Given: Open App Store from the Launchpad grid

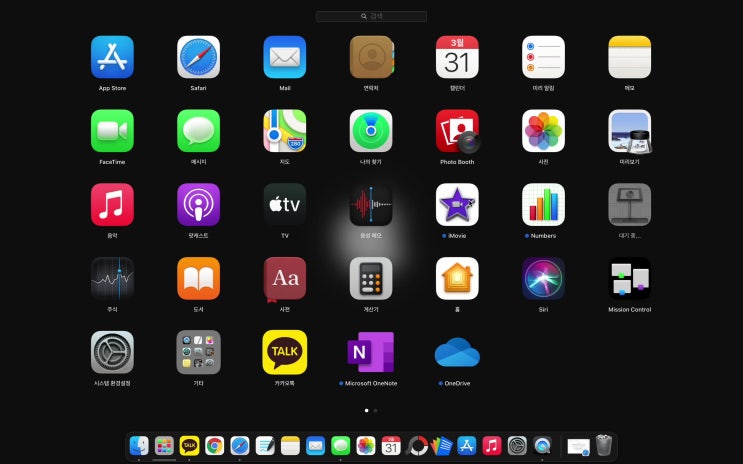Looking at the screenshot, I should point(112,57).
